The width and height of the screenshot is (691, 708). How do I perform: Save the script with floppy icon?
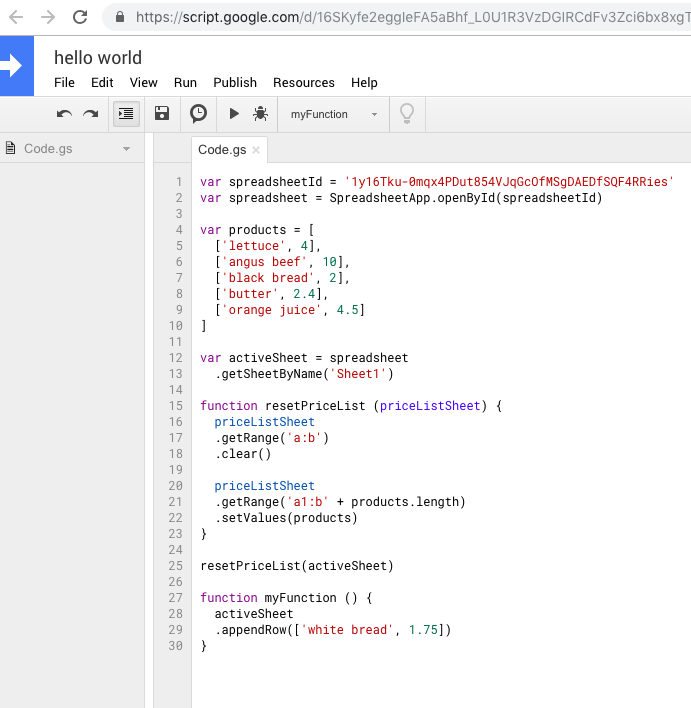[x=162, y=113]
